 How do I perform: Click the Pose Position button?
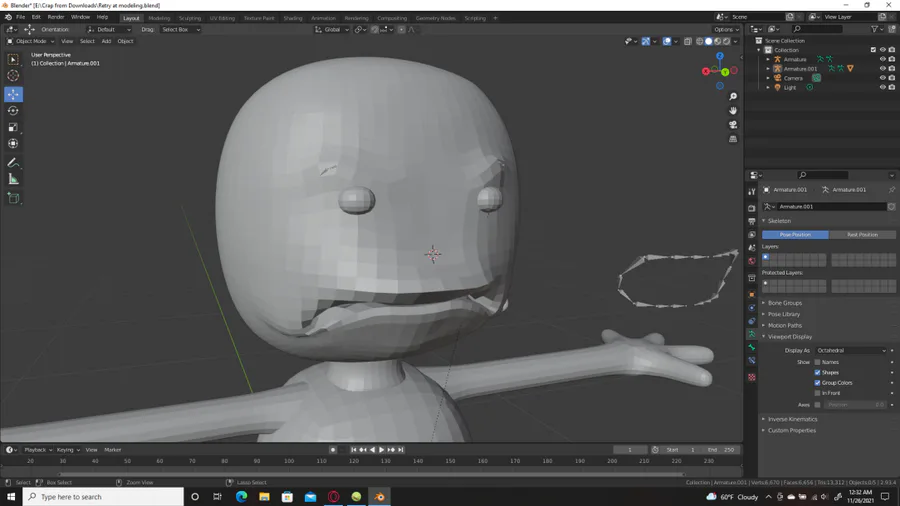pyautogui.click(x=795, y=235)
